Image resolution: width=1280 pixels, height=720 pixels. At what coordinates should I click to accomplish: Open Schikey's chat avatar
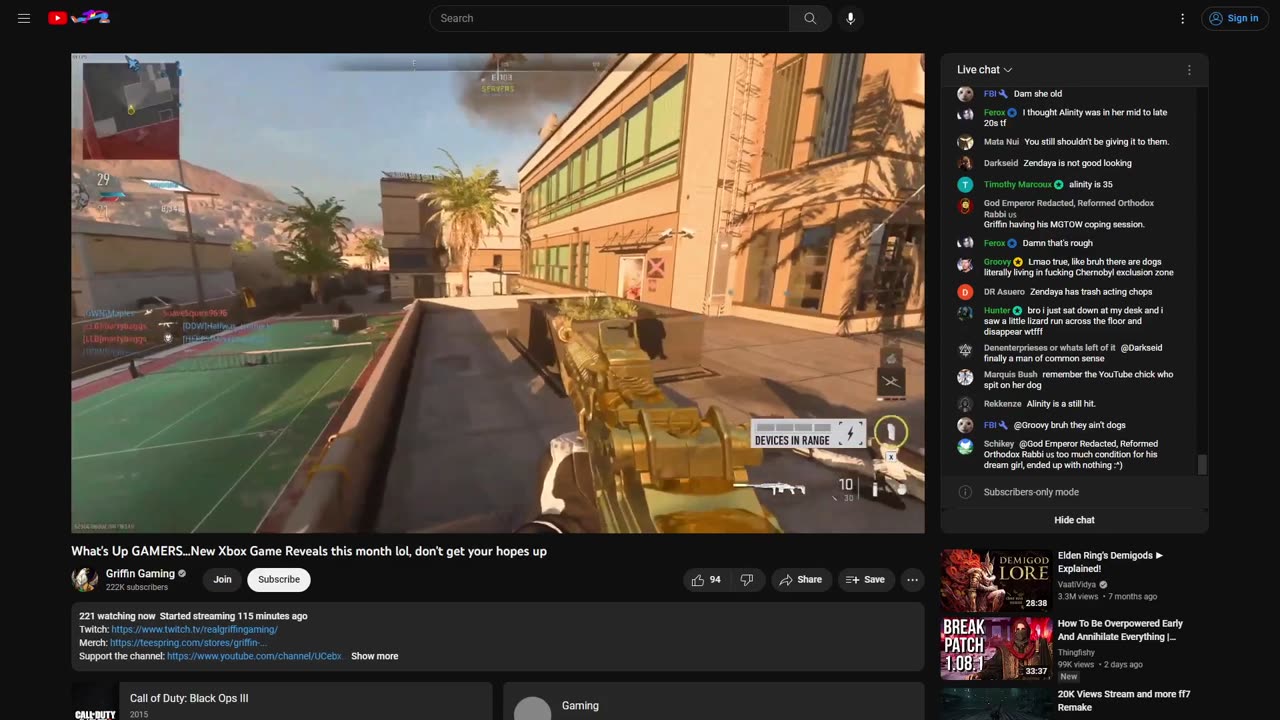coord(965,447)
